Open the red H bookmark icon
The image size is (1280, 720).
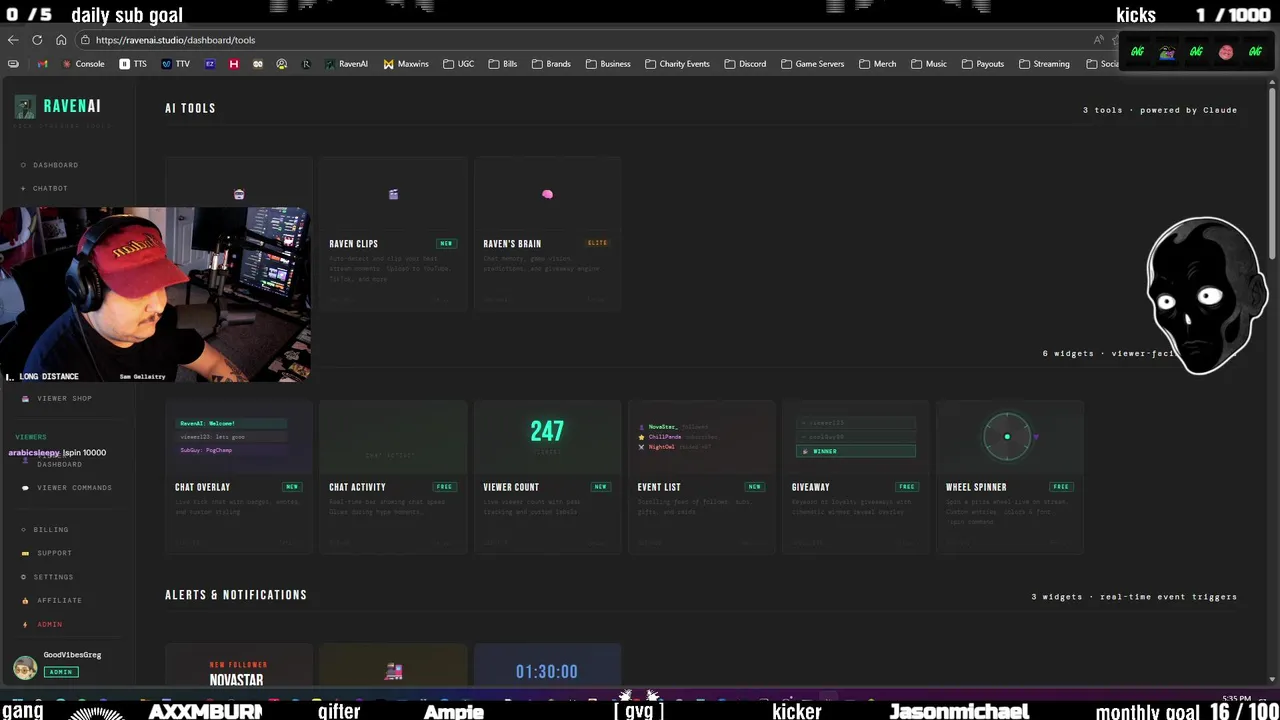(233, 64)
